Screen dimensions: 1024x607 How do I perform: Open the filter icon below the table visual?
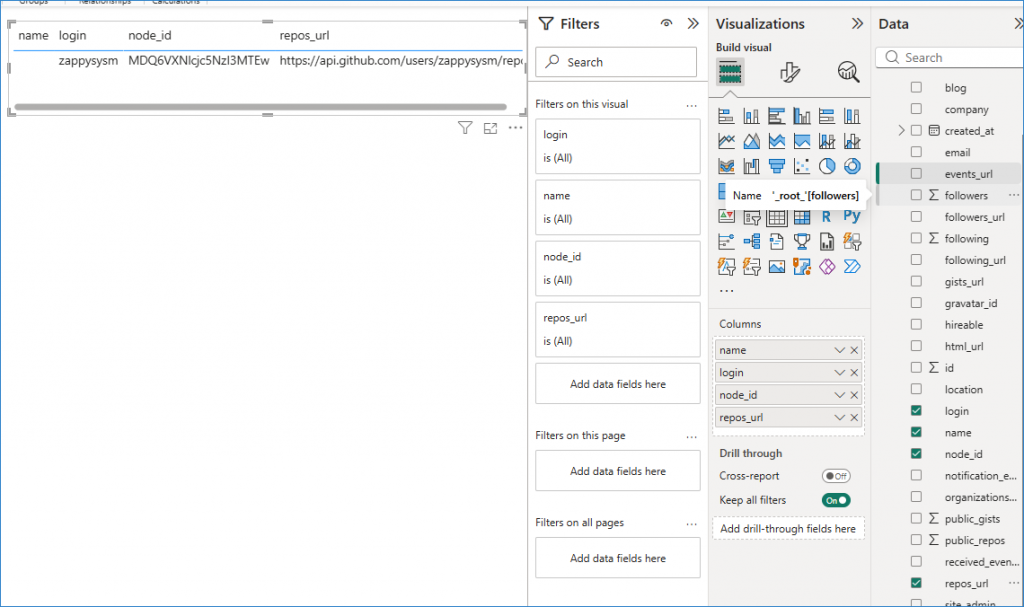(465, 128)
